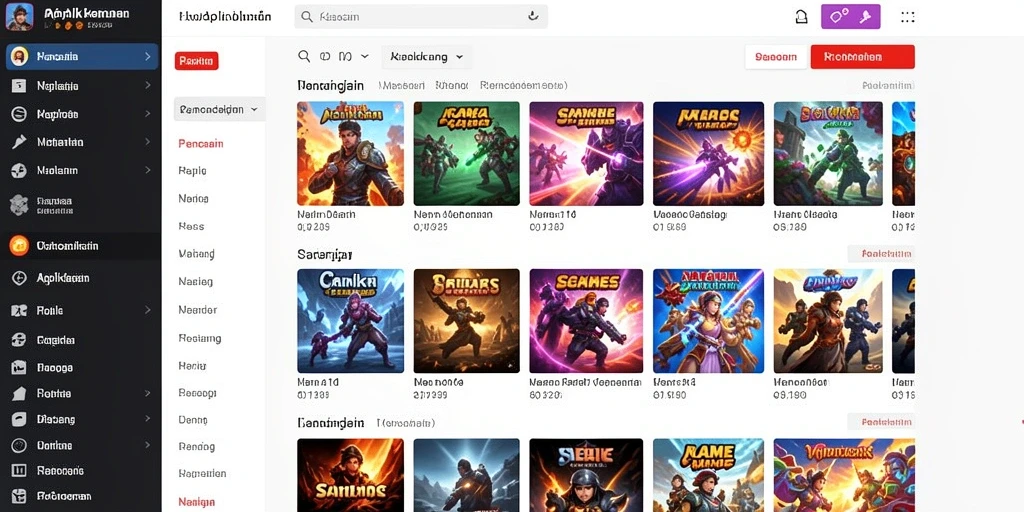Open the notifications bell icon

coord(801,17)
